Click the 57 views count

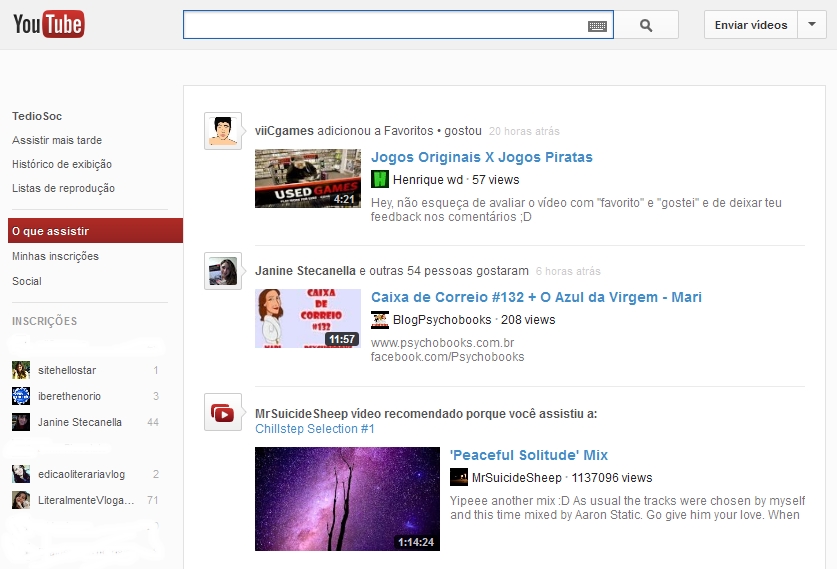click(495, 180)
